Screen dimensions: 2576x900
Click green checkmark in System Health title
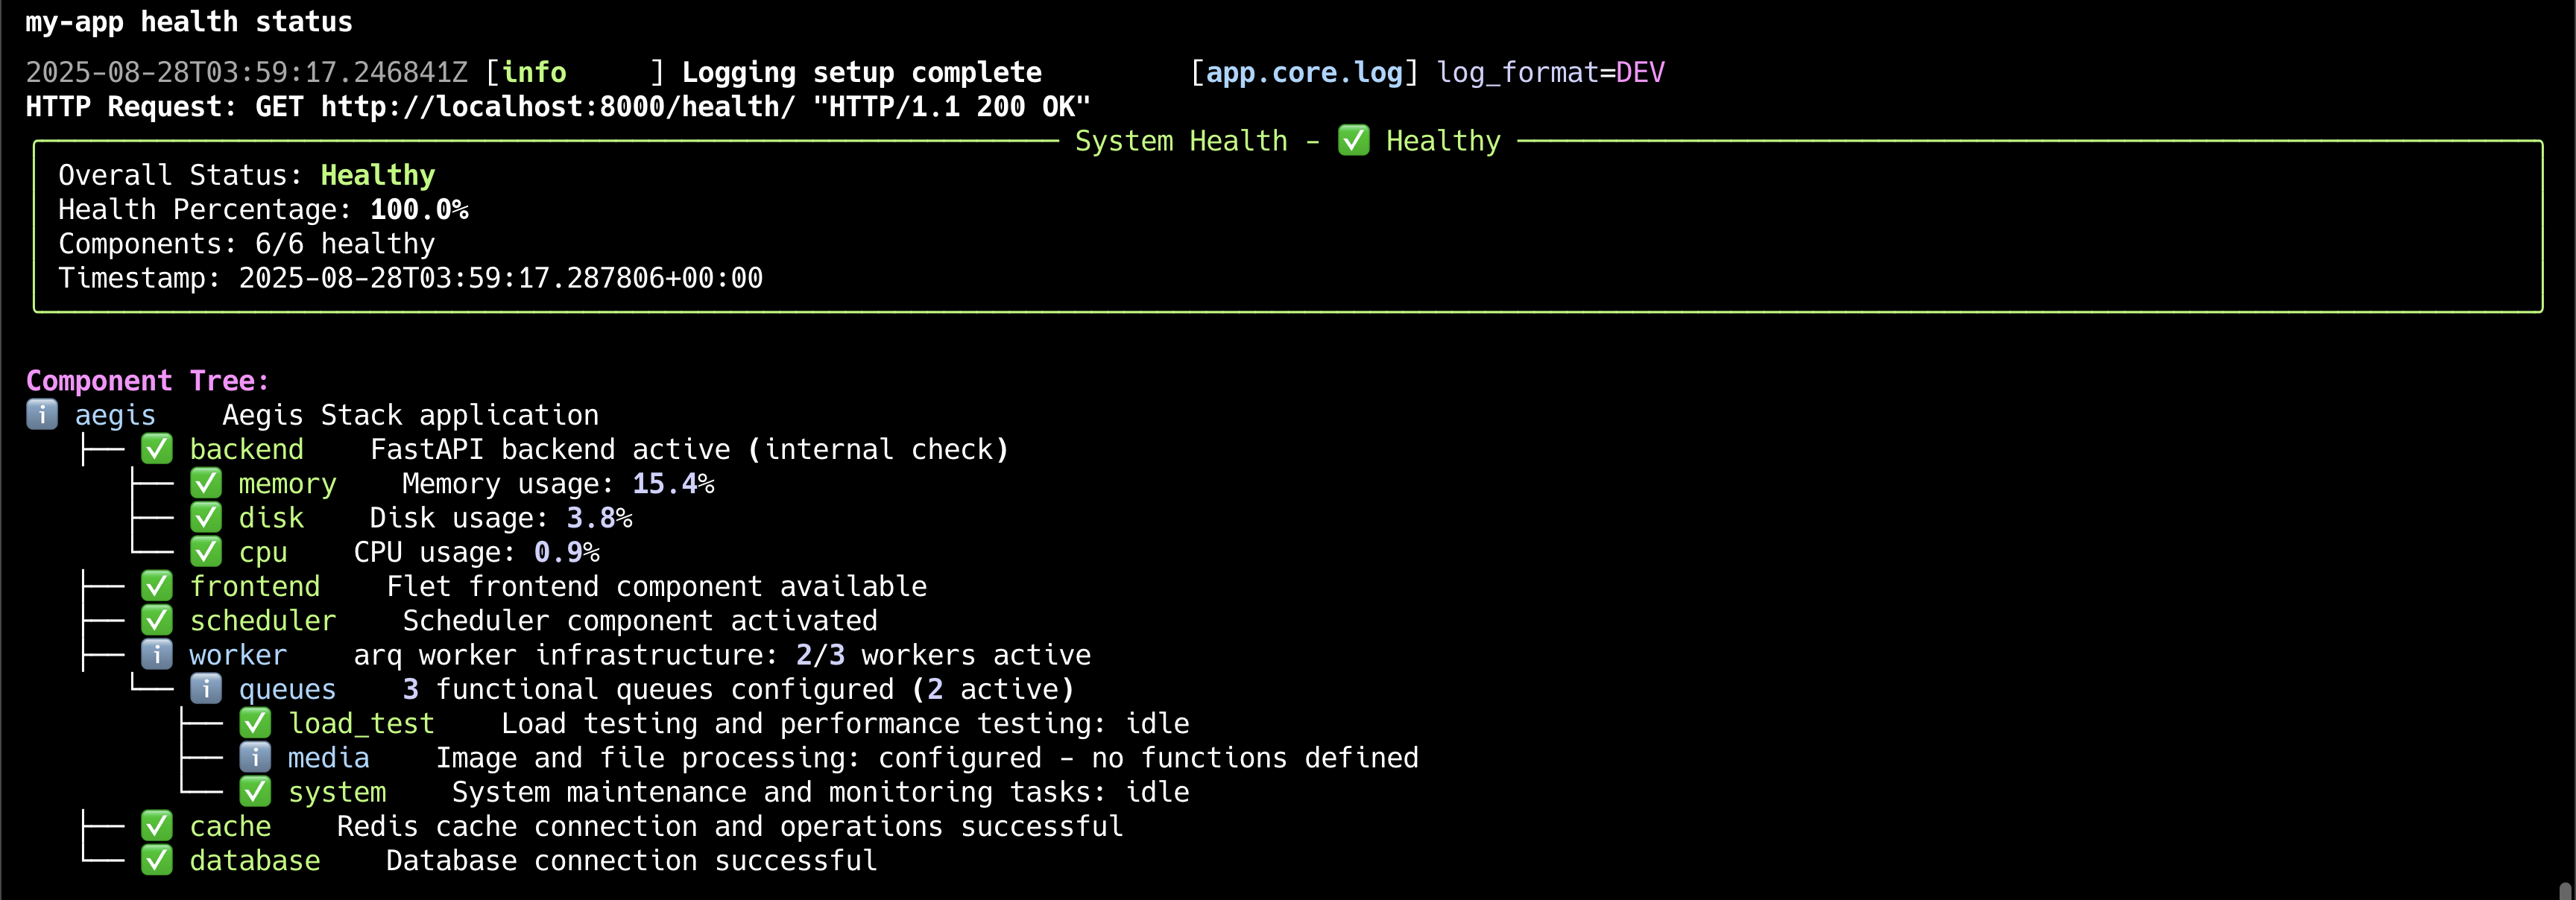pyautogui.click(x=1353, y=141)
